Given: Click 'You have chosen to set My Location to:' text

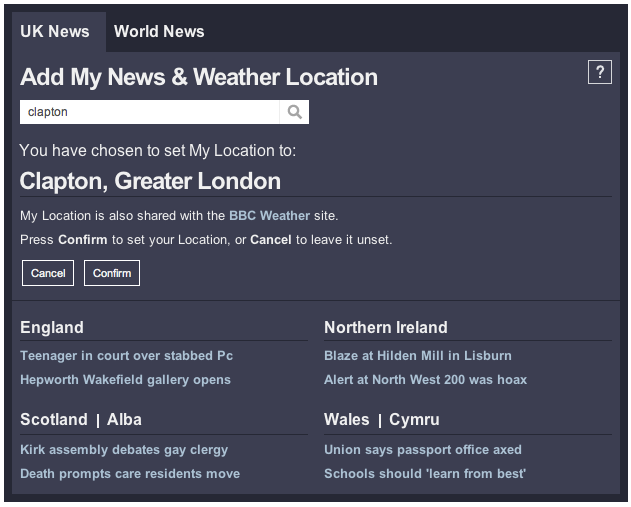Looking at the screenshot, I should 158,150.
